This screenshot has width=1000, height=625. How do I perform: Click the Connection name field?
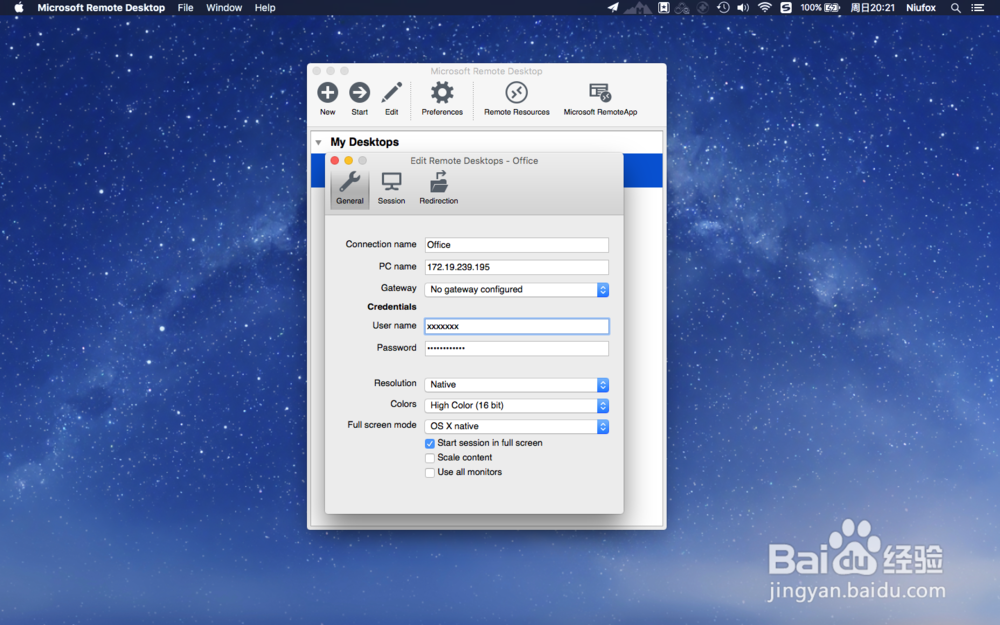[x=517, y=245]
